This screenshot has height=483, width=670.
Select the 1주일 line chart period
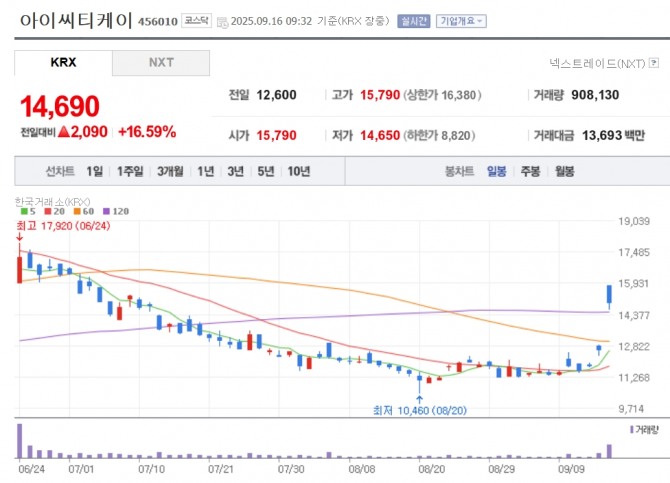(130, 171)
